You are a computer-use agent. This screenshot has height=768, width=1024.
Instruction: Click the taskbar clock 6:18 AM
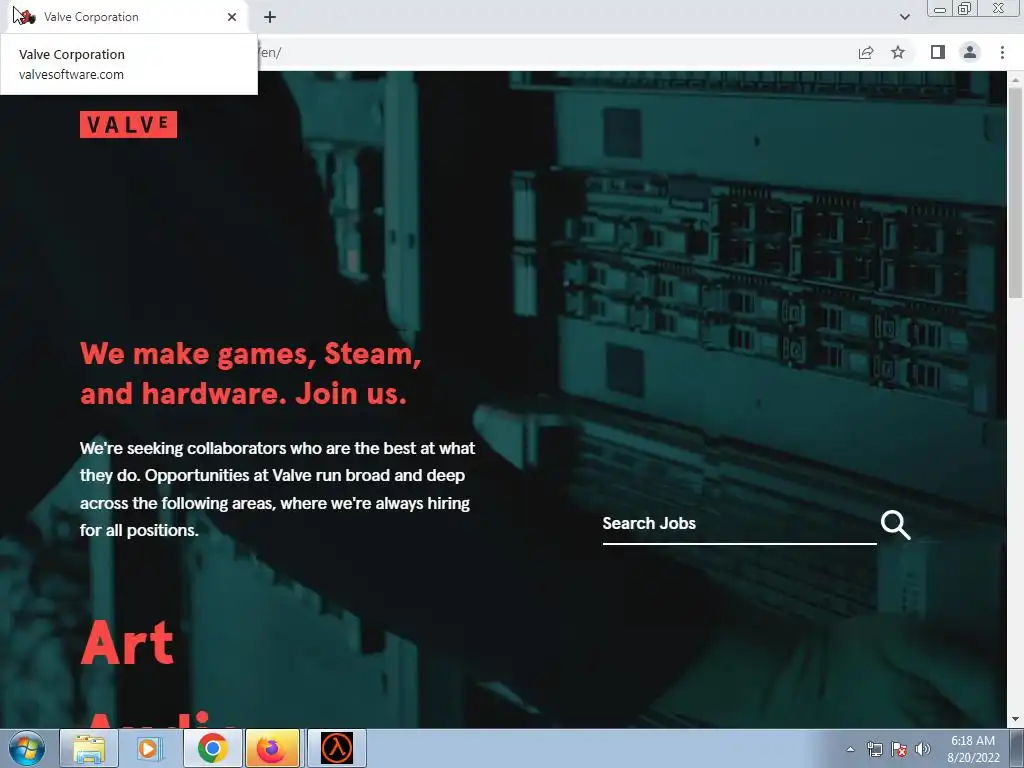tap(972, 741)
